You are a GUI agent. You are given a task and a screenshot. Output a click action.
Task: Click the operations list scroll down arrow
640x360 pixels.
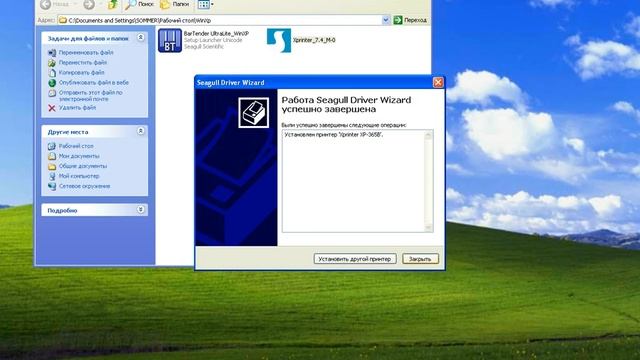(x=428, y=227)
